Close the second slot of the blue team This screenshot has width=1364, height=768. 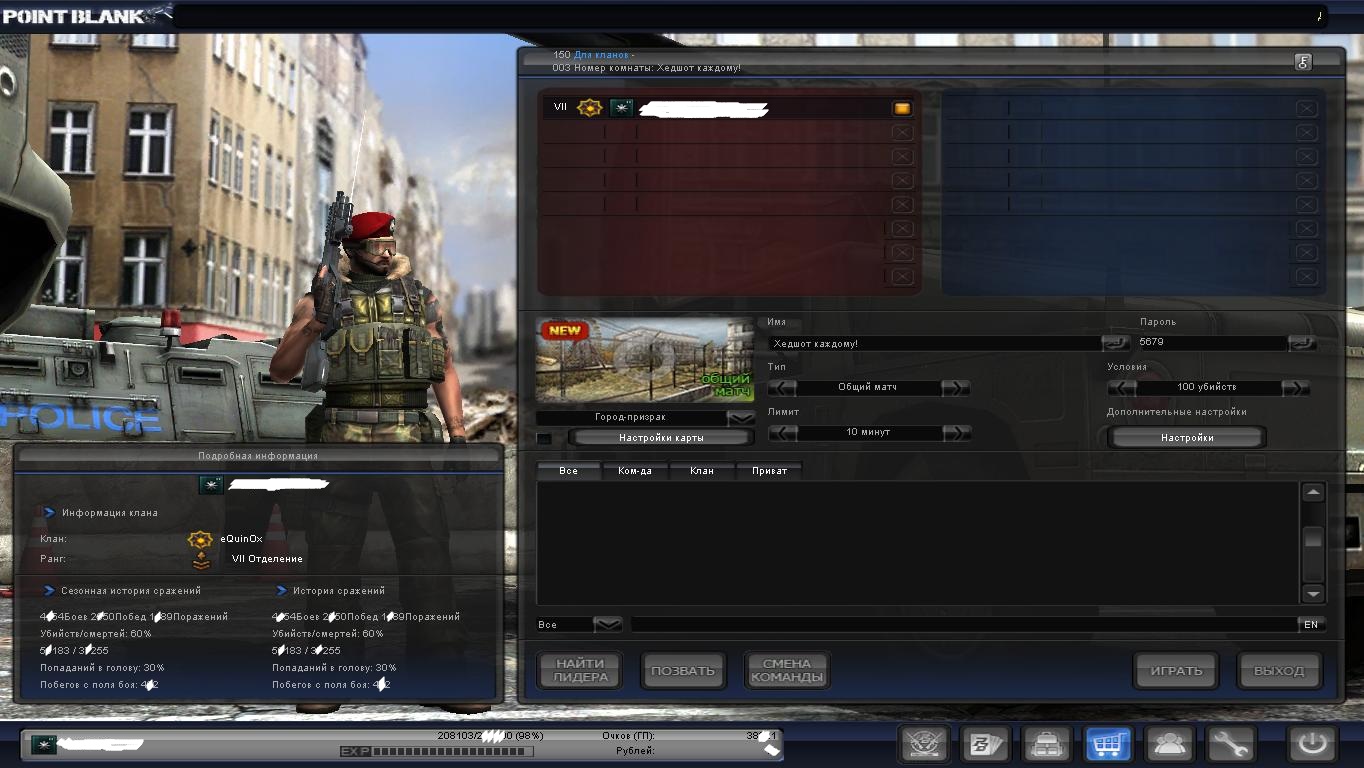(x=1306, y=132)
